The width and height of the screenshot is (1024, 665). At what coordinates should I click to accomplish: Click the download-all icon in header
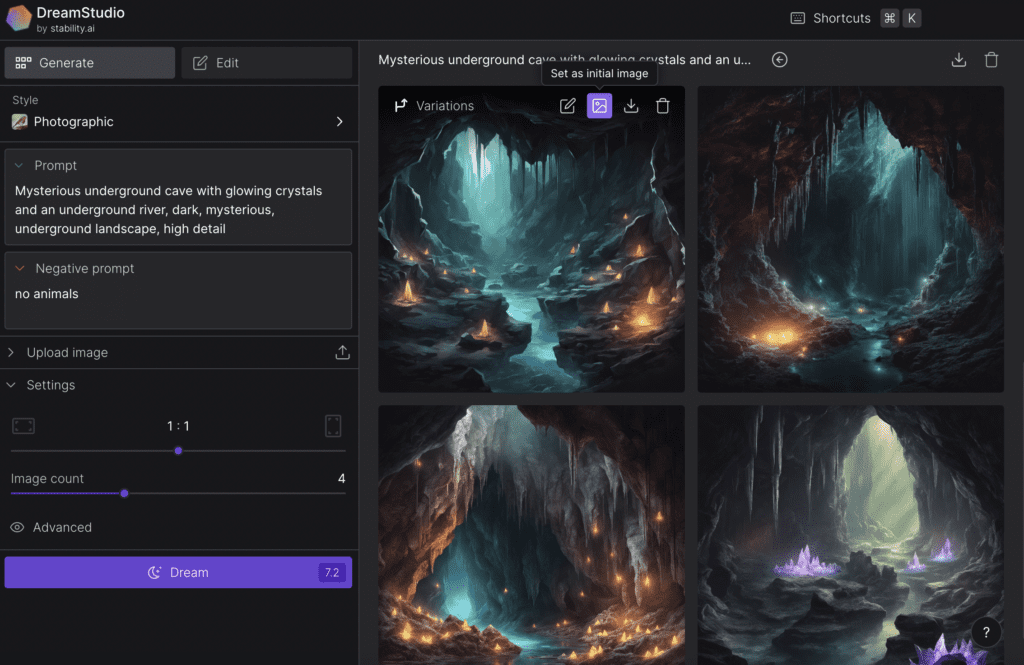point(958,60)
